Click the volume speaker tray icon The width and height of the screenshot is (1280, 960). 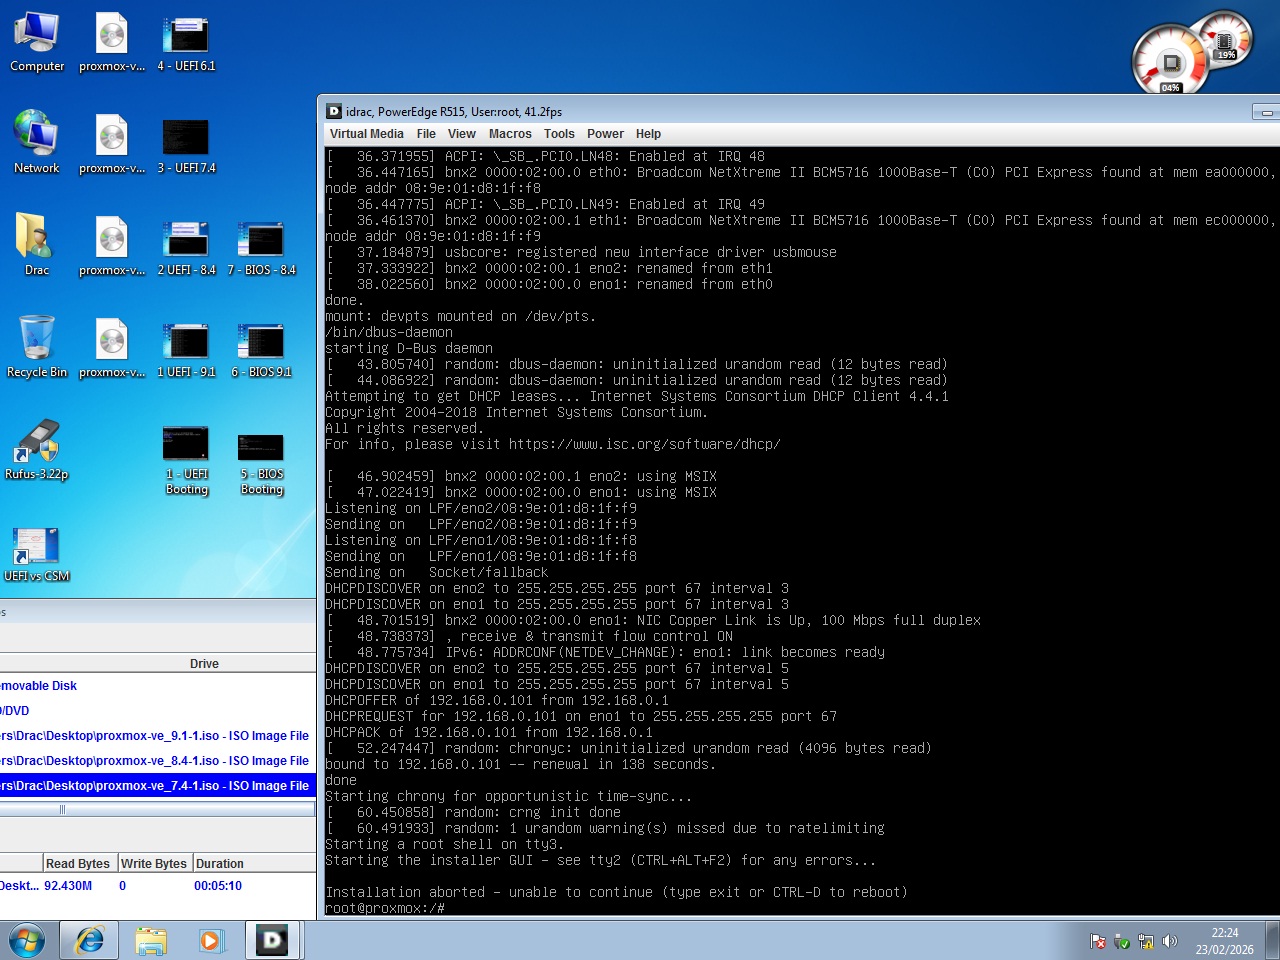pyautogui.click(x=1170, y=941)
